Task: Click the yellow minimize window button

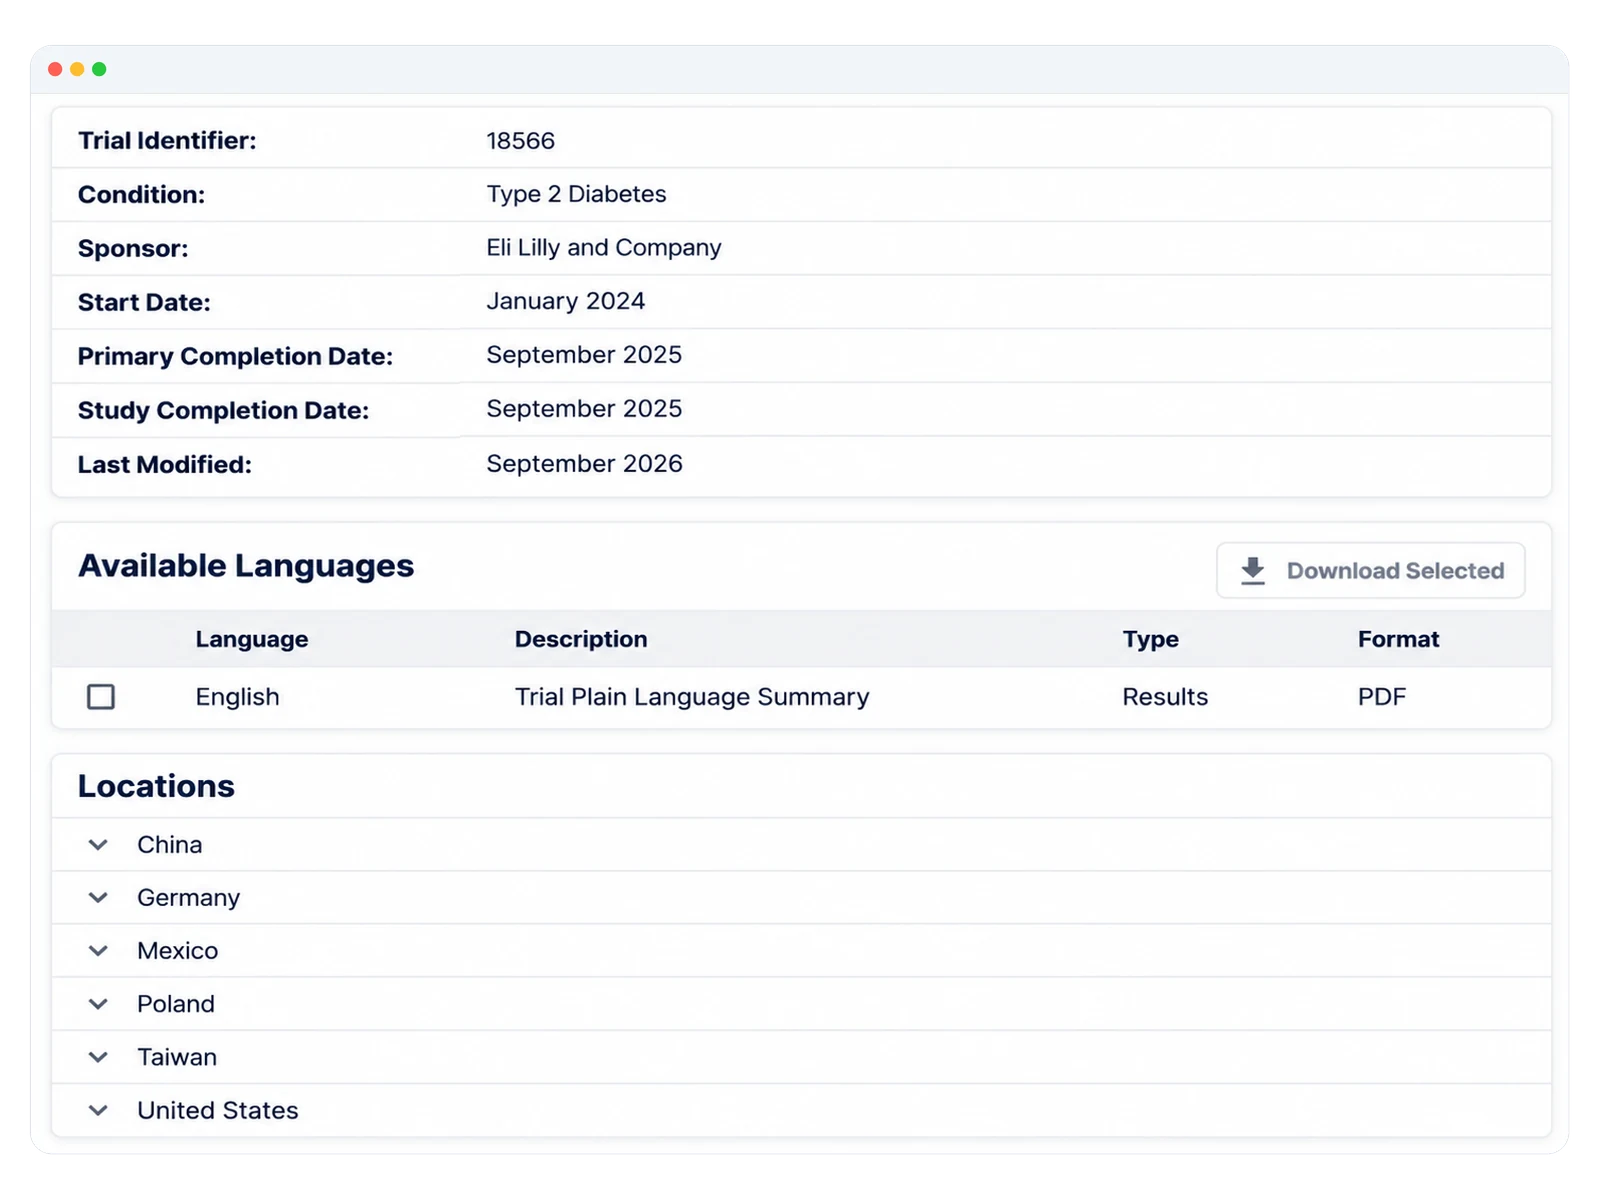Action: (77, 69)
